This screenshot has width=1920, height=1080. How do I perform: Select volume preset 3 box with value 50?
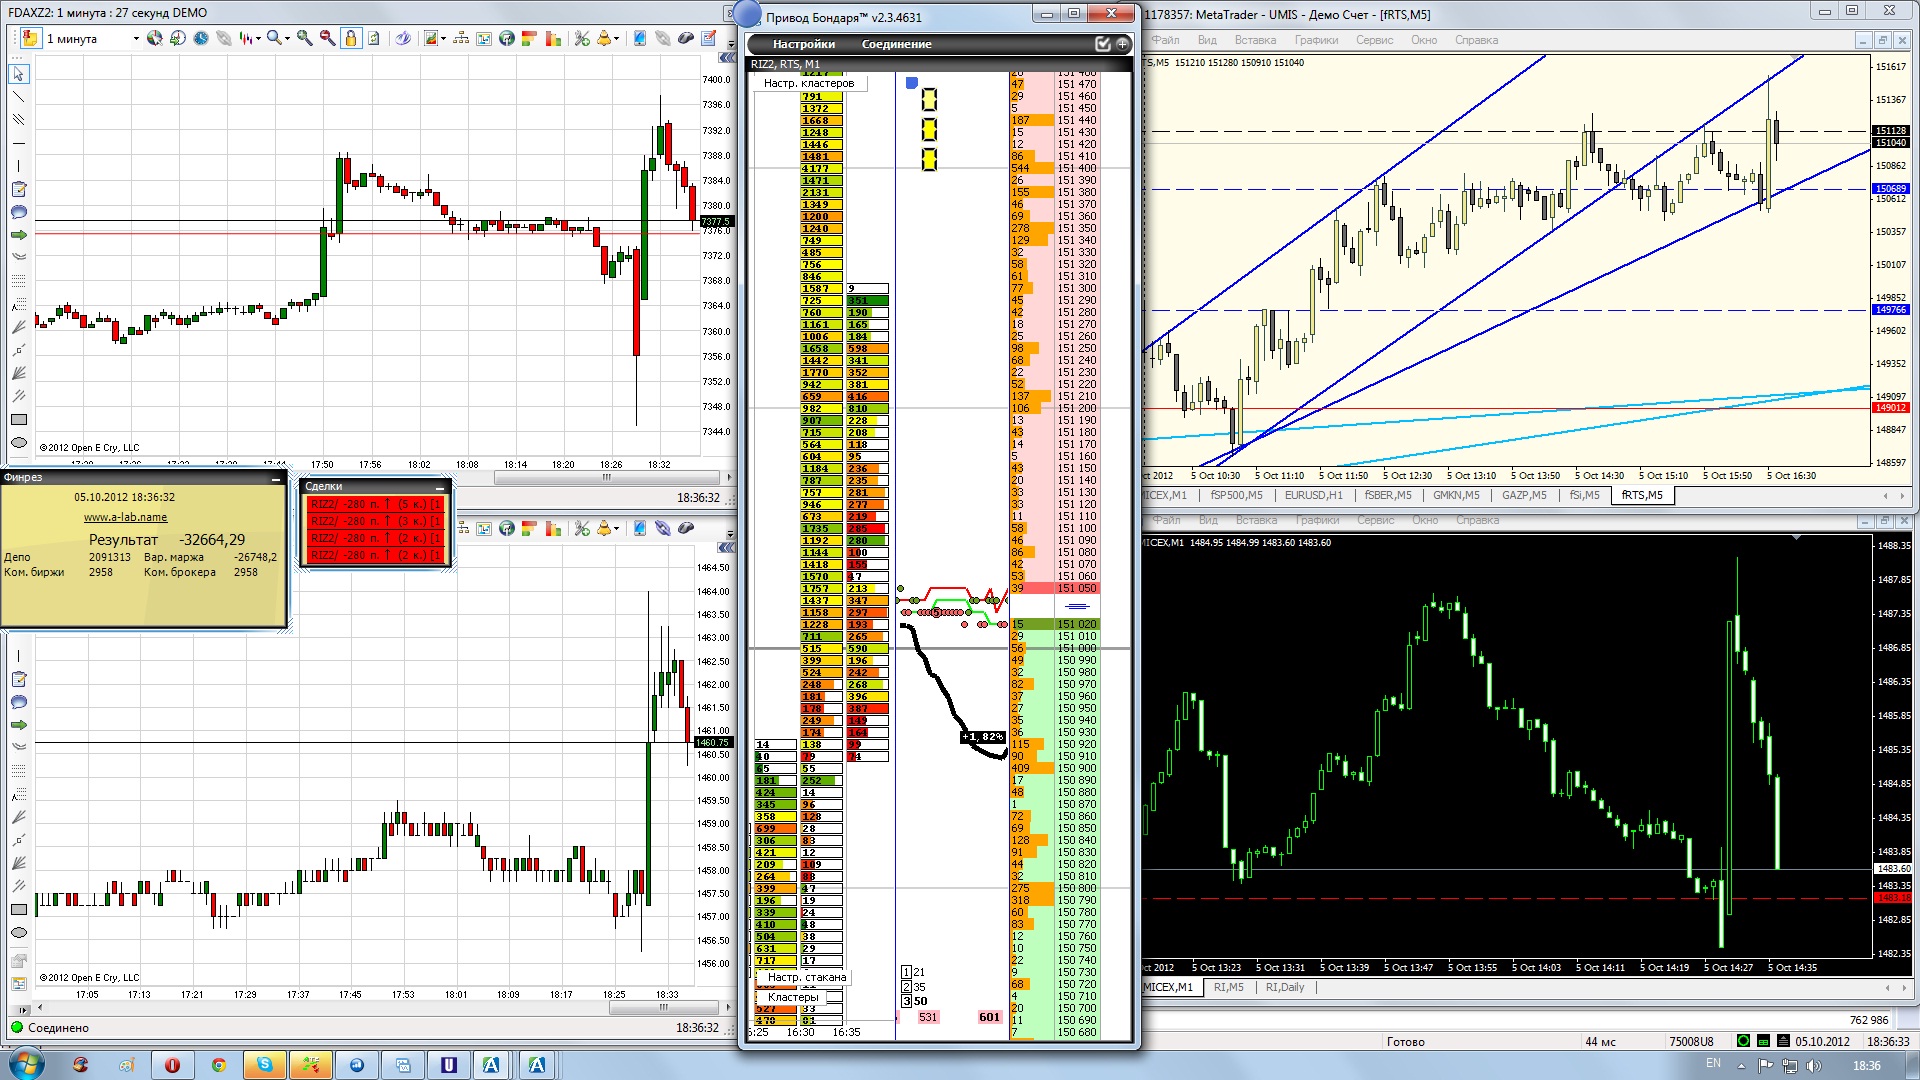pyautogui.click(x=907, y=1001)
